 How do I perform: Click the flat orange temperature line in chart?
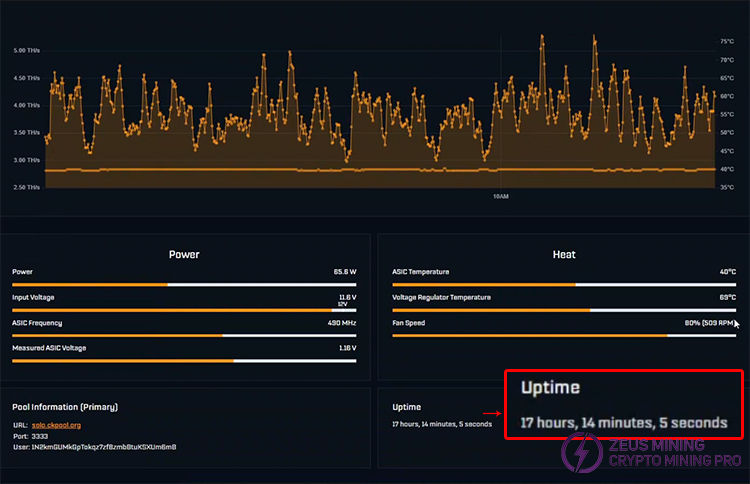click(x=300, y=170)
